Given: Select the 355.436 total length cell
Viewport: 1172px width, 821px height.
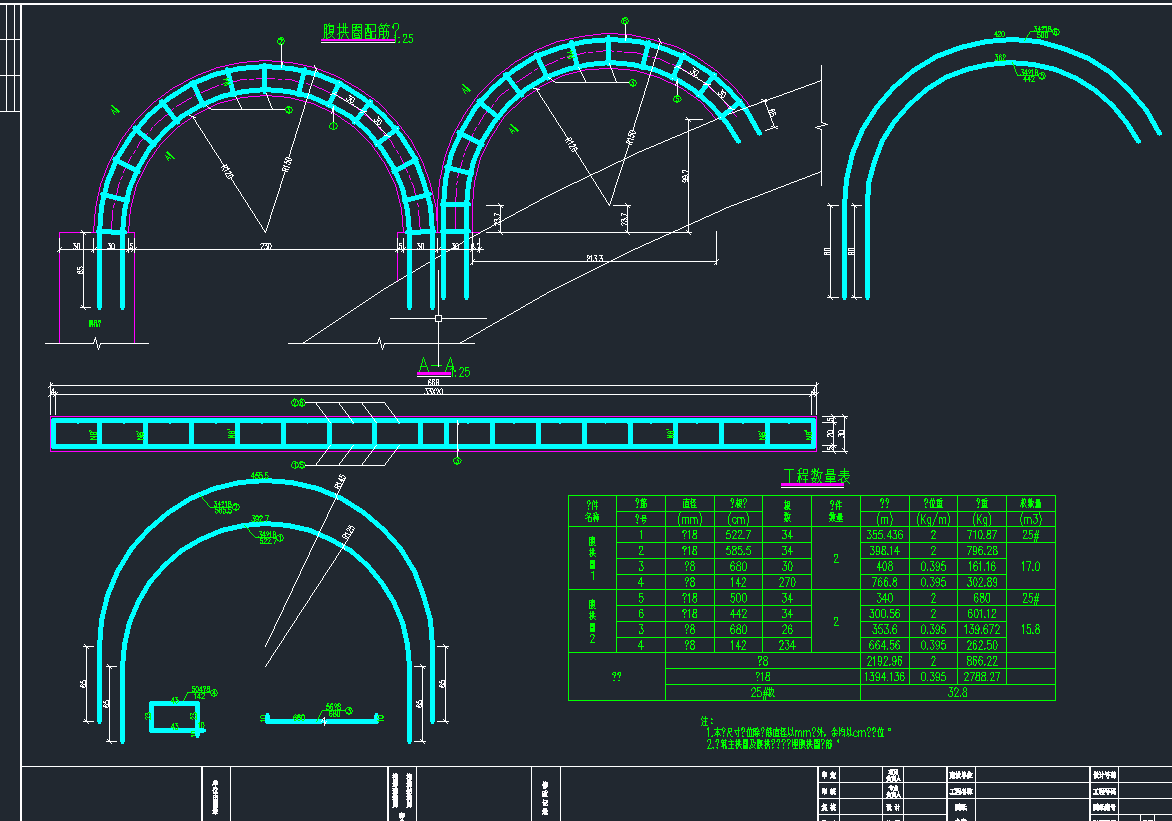Looking at the screenshot, I should coord(884,535).
